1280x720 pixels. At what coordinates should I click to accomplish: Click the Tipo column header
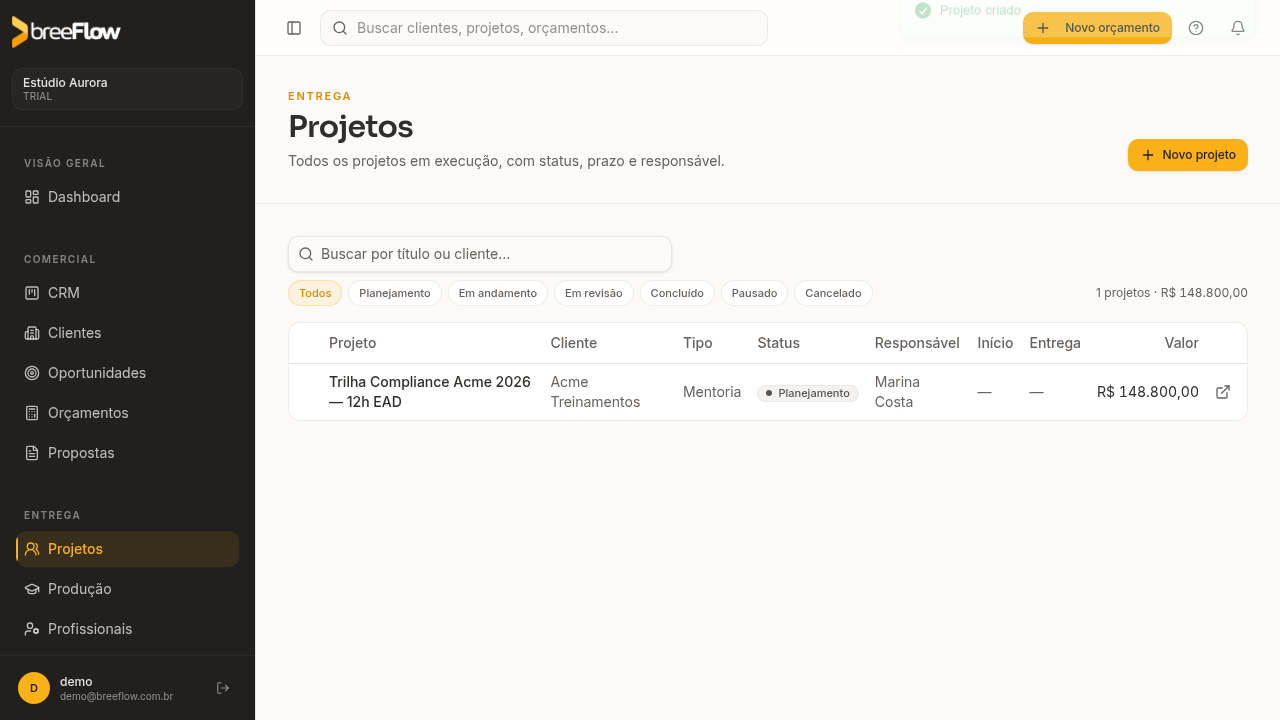pyautogui.click(x=698, y=343)
